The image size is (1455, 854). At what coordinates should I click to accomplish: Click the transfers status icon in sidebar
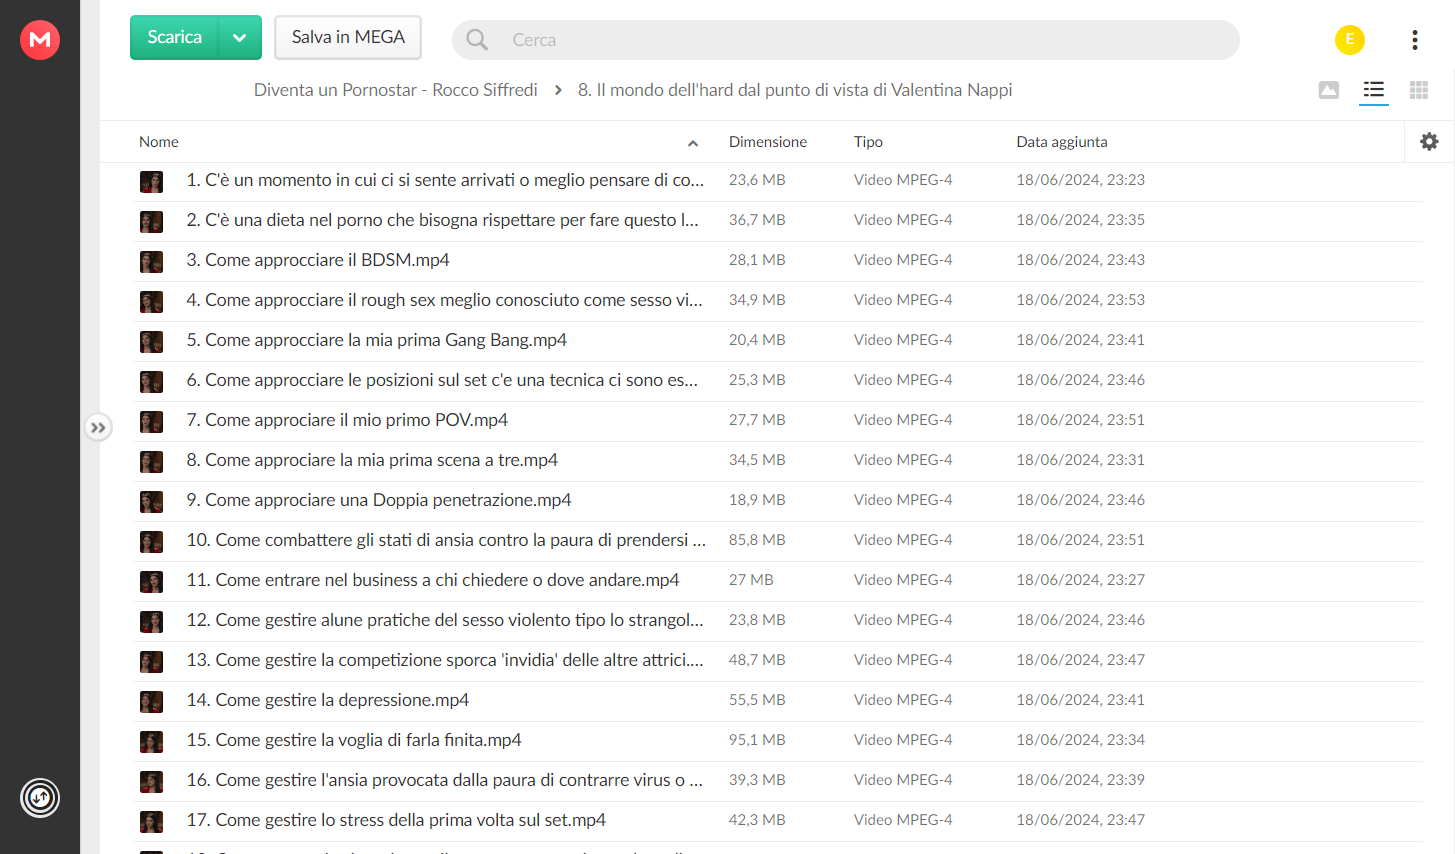[40, 797]
